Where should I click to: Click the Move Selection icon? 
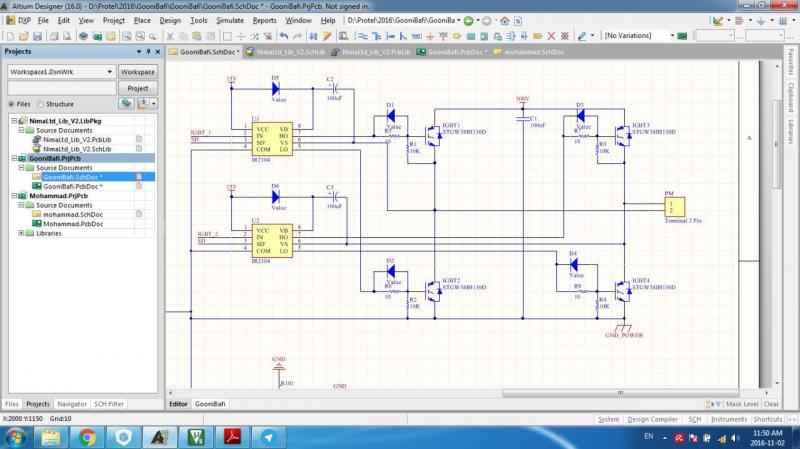point(240,36)
